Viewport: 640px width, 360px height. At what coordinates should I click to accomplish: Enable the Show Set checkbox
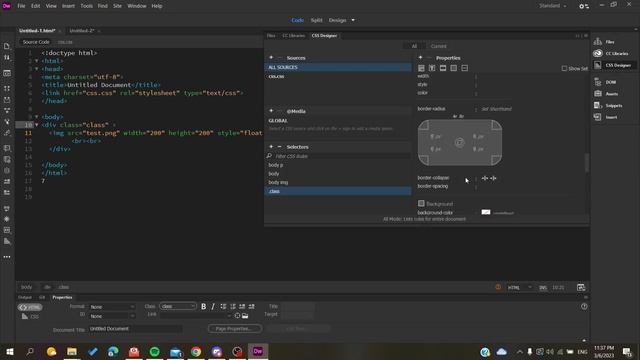564,69
